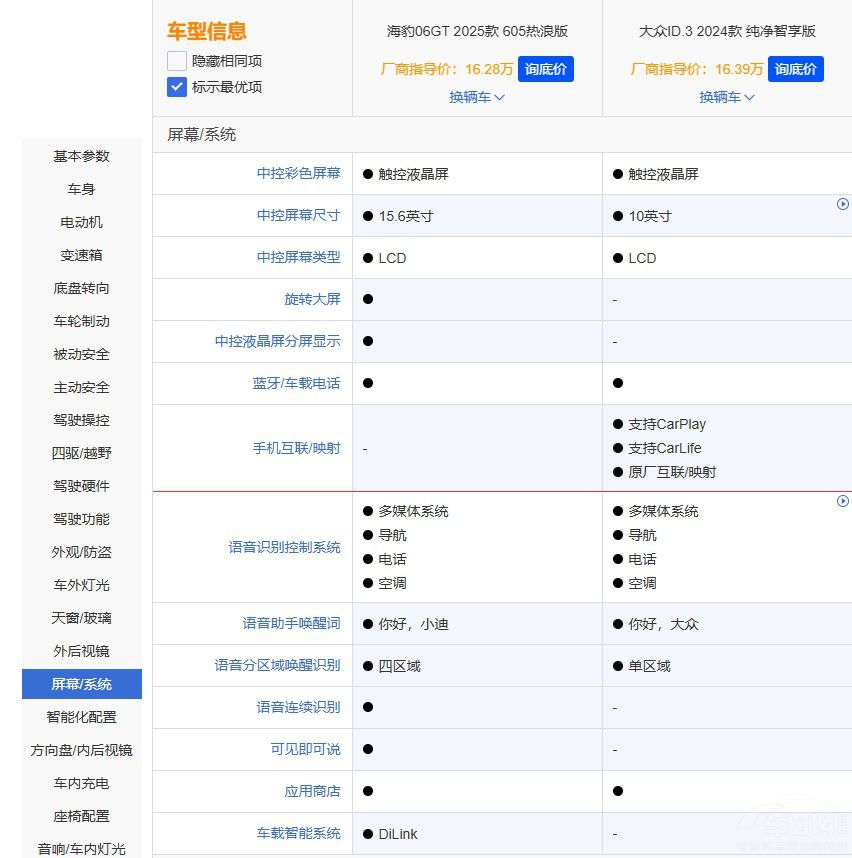
Task: Uncheck 标示最优项 checkbox
Action: 177,87
